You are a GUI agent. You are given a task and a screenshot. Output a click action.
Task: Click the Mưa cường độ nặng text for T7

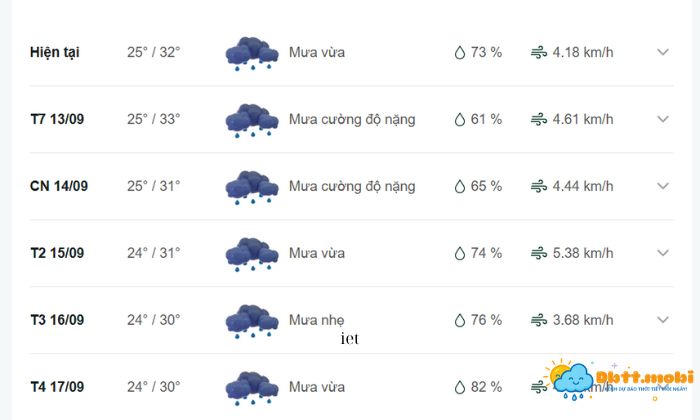click(351, 120)
